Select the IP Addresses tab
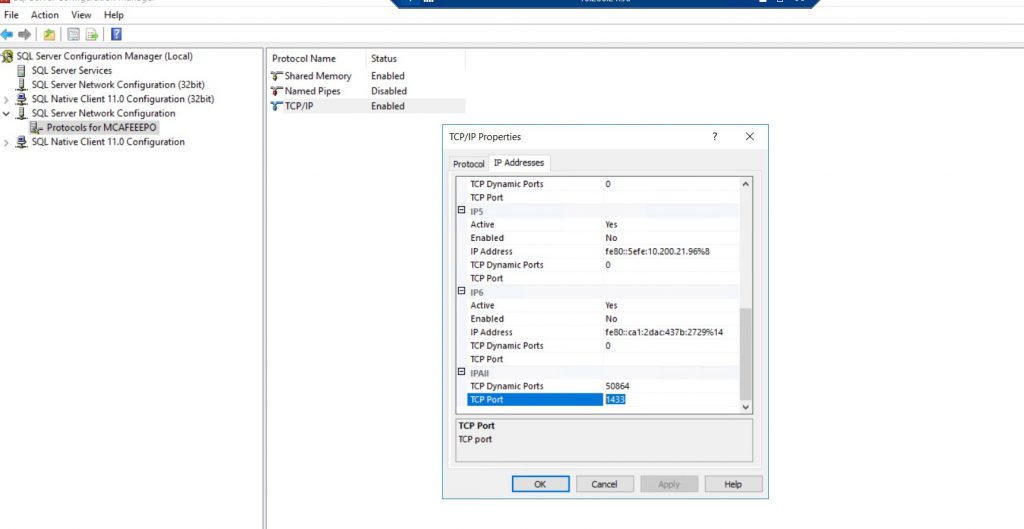The image size is (1024, 529). (x=519, y=163)
